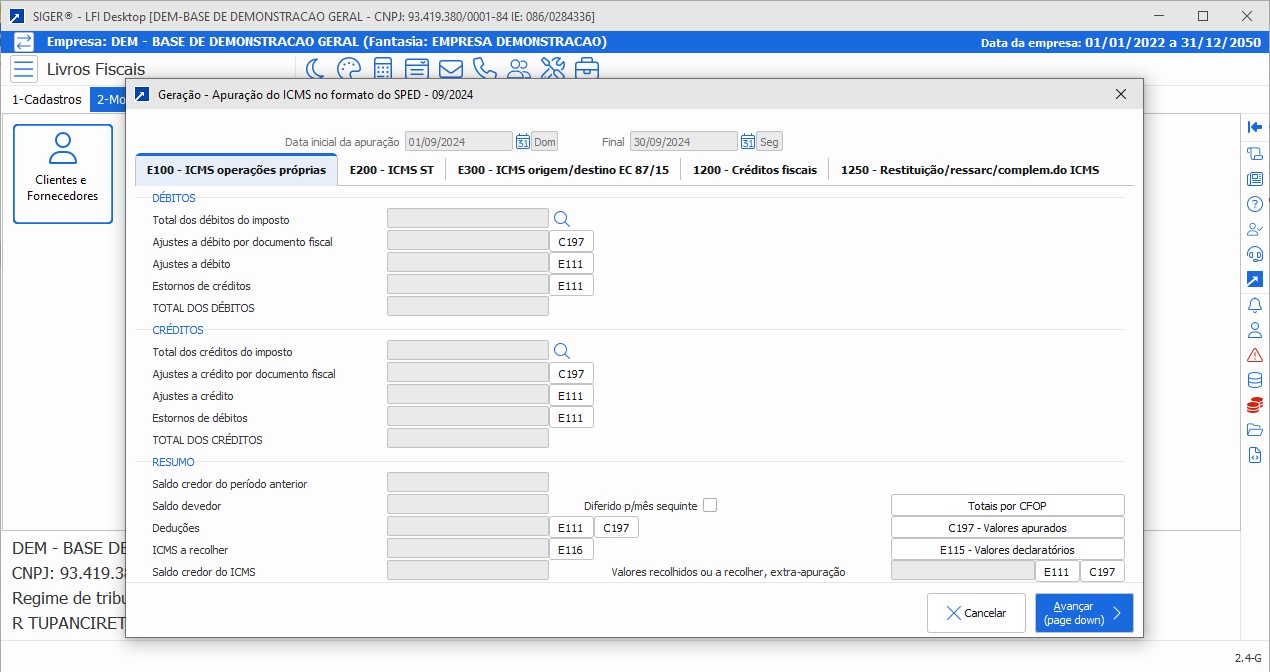This screenshot has width=1270, height=672.
Task: Click the notification bell in right sidebar
Action: pyautogui.click(x=1255, y=305)
